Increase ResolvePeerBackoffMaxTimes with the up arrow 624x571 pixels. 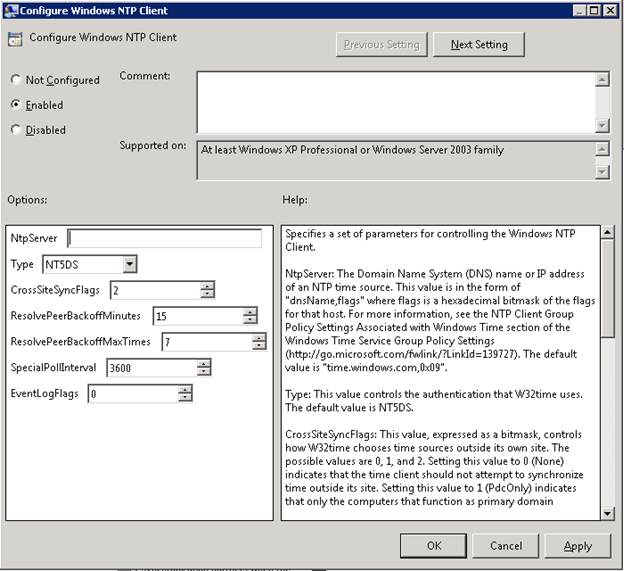pyautogui.click(x=259, y=337)
